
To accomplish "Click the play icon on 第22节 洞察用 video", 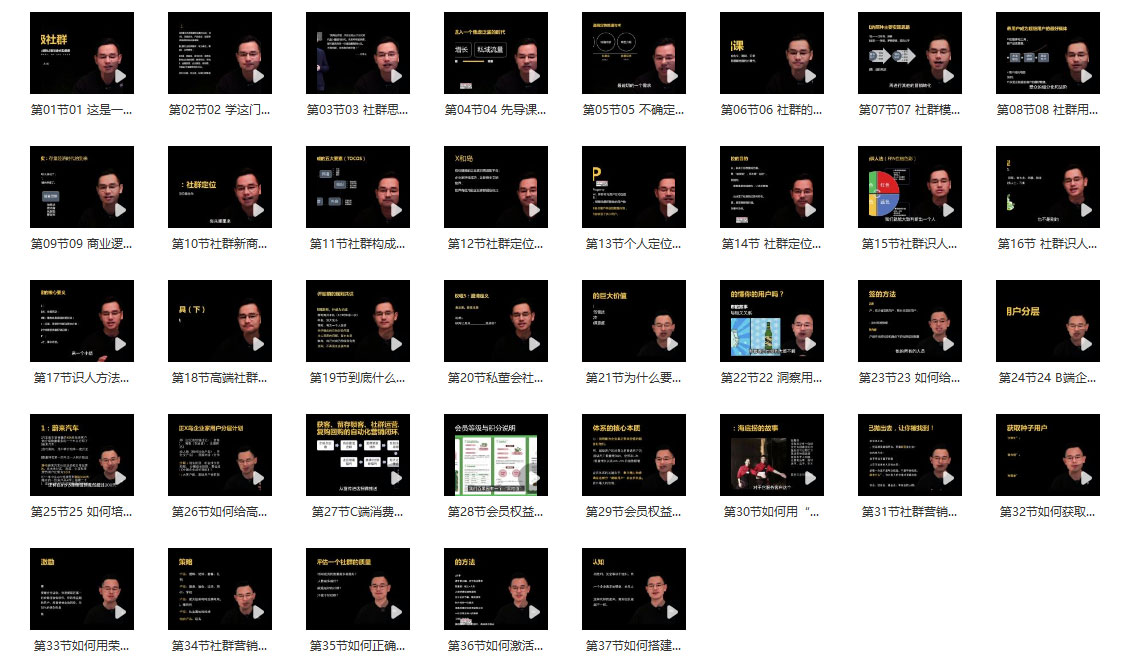I will pyautogui.click(x=810, y=344).
